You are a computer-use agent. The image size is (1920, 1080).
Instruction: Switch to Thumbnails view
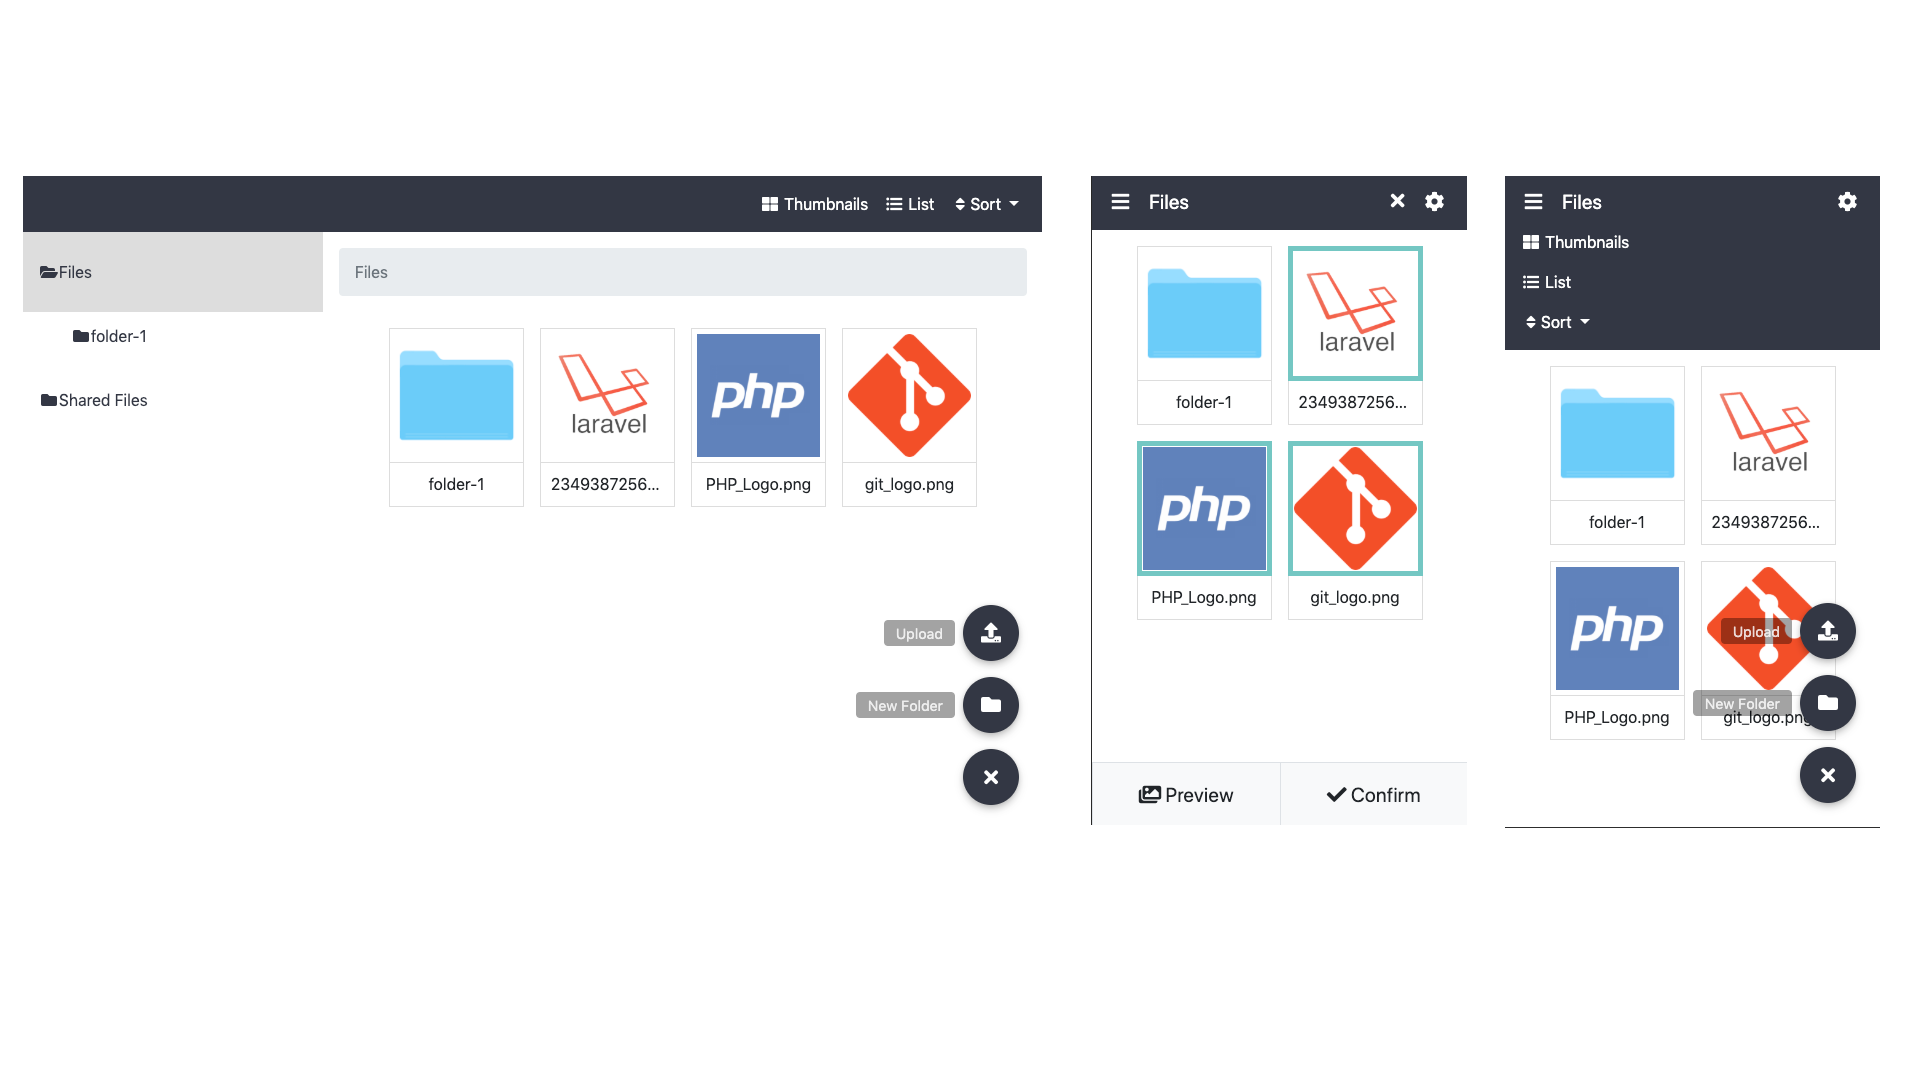tap(814, 204)
